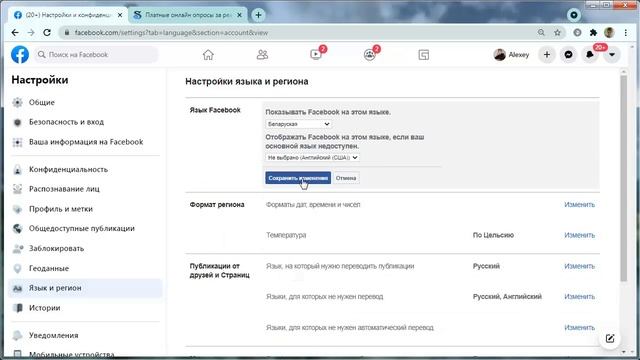Click Изменить for Температура
640x360 pixels.
pyautogui.click(x=579, y=235)
